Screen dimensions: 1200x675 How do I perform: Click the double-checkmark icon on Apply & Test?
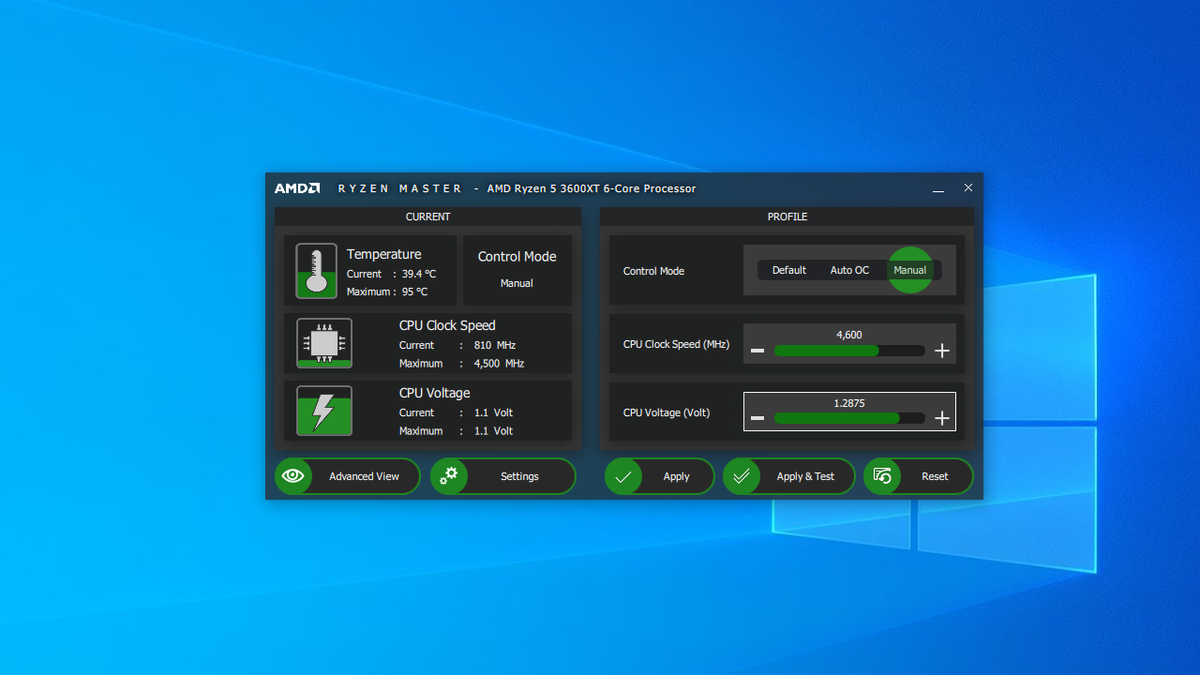[x=741, y=477]
